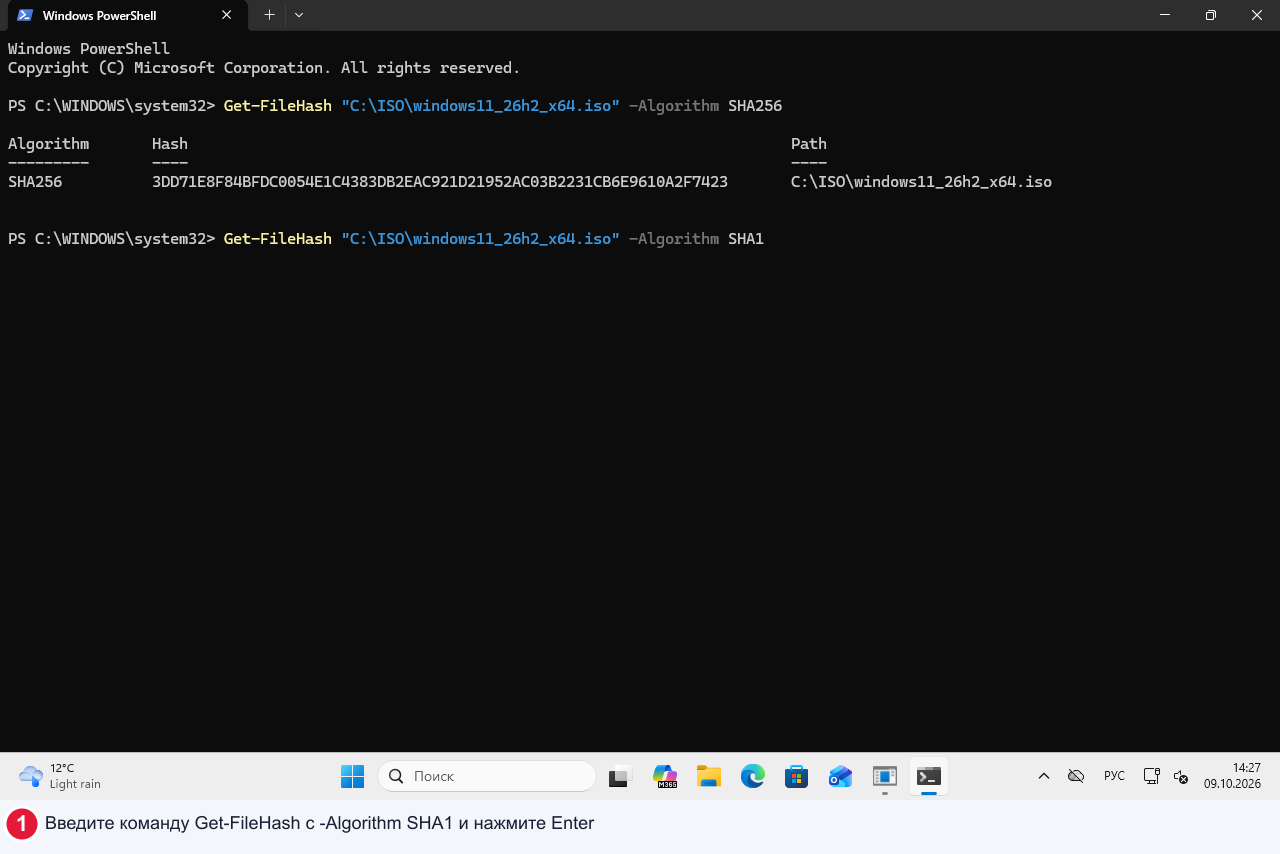Screen dimensions: 1280x854
Task: Open the clock and date flyout
Action: (x=1232, y=776)
